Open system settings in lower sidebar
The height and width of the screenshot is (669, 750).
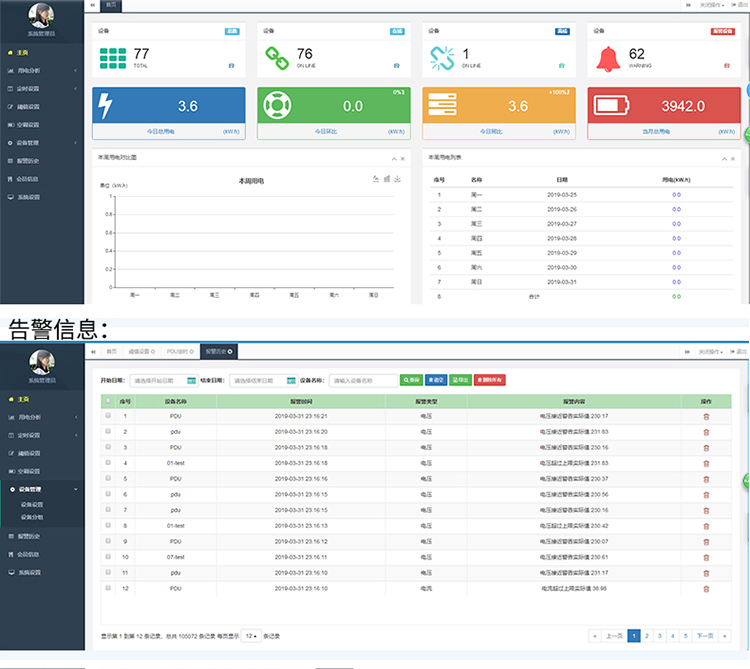[x=28, y=572]
